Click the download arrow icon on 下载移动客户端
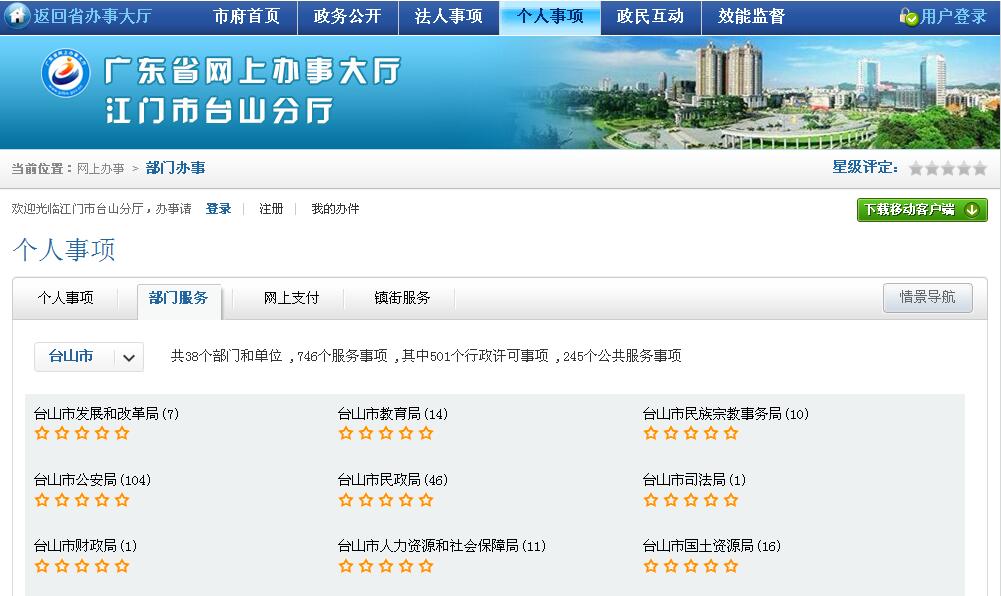The height and width of the screenshot is (596, 1001). tap(971, 210)
